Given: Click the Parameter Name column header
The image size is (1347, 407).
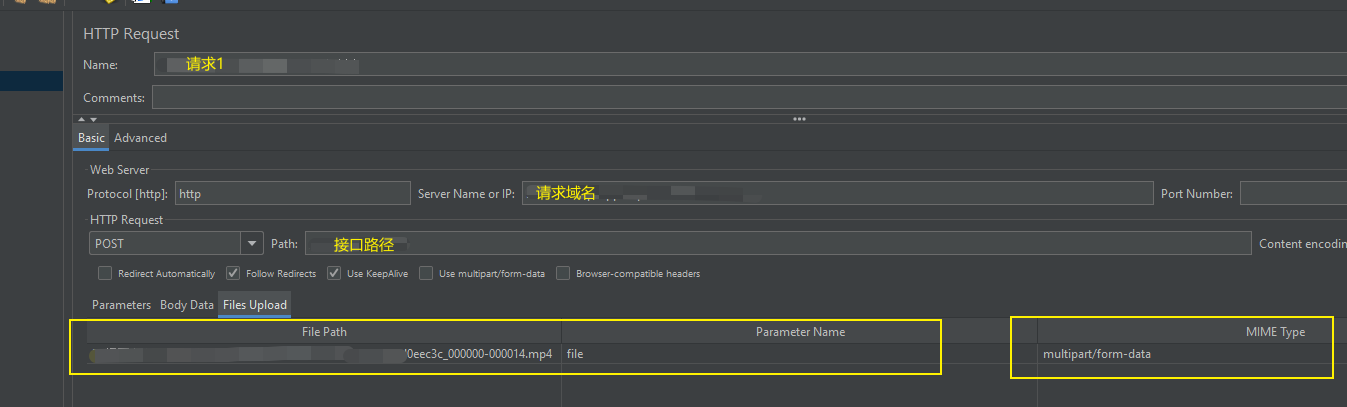Looking at the screenshot, I should click(x=800, y=332).
